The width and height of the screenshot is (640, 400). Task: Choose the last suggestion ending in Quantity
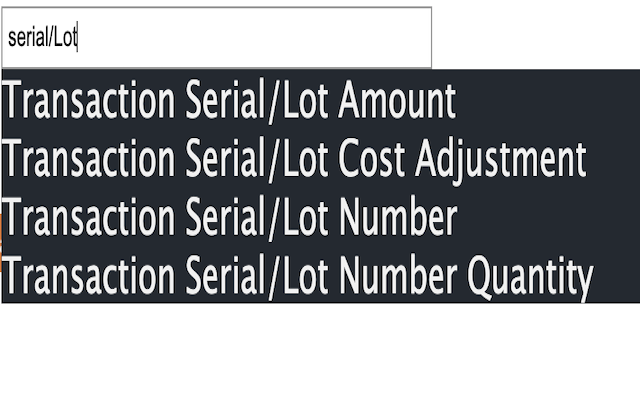(321, 274)
